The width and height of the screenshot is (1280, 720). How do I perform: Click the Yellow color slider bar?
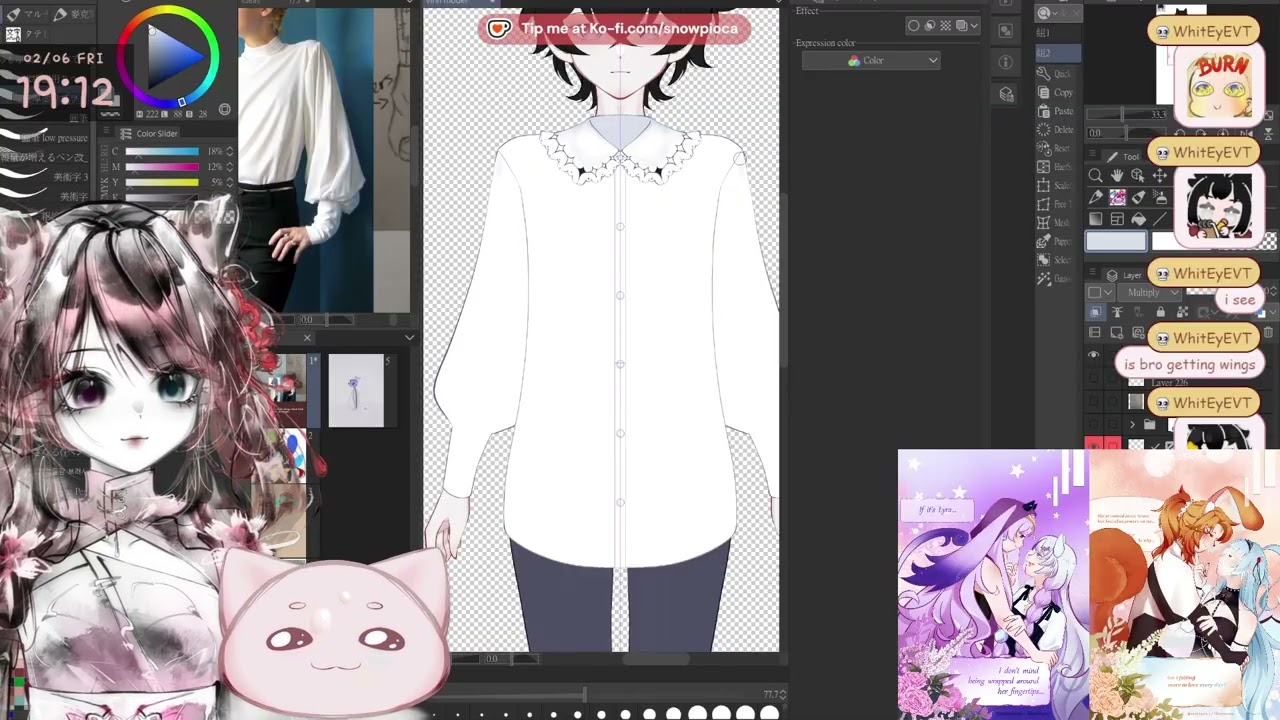[162, 182]
